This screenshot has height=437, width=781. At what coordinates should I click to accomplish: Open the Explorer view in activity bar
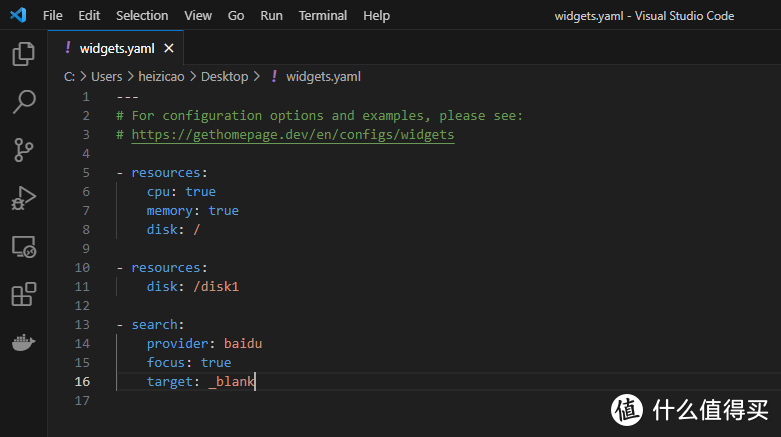click(23, 55)
